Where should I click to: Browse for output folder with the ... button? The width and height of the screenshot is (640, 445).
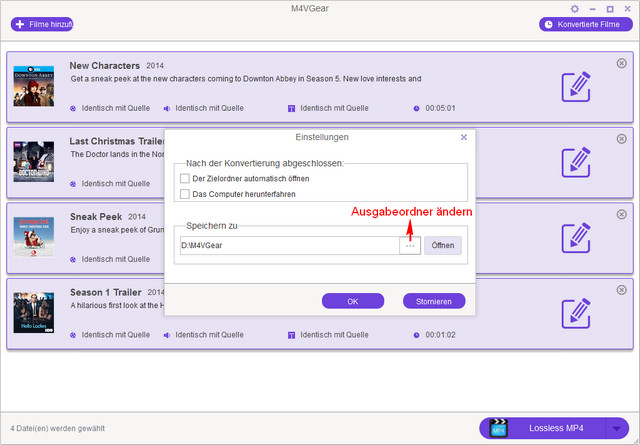[410, 246]
